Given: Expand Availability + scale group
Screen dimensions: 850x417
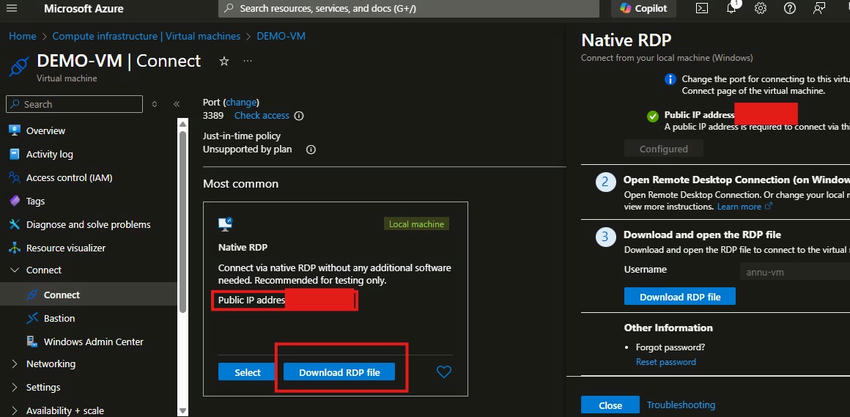Looking at the screenshot, I should (x=15, y=410).
